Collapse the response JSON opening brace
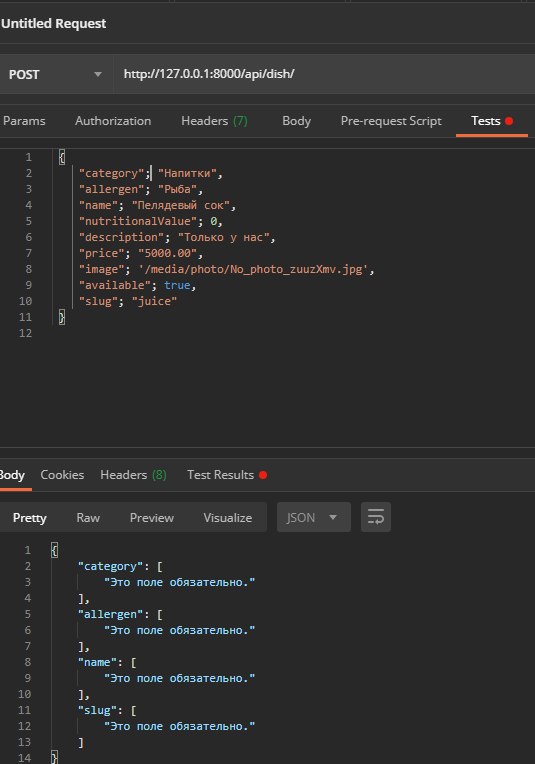This screenshot has width=535, height=764. [x=55, y=550]
